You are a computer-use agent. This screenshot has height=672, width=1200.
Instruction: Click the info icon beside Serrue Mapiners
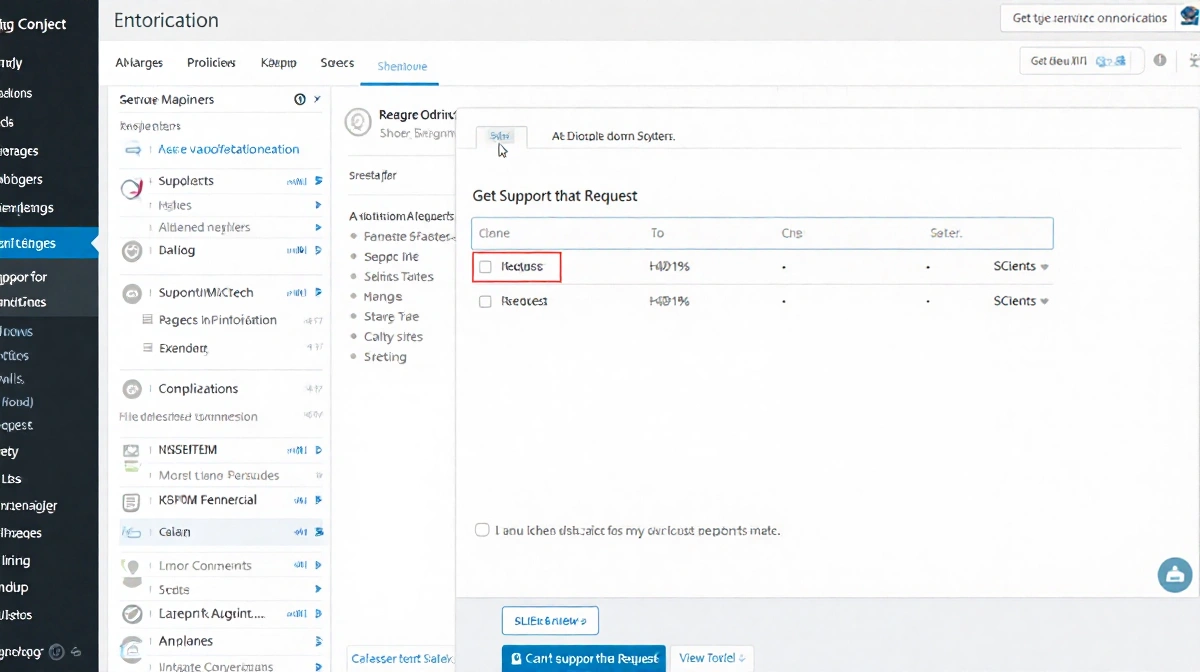coord(299,99)
